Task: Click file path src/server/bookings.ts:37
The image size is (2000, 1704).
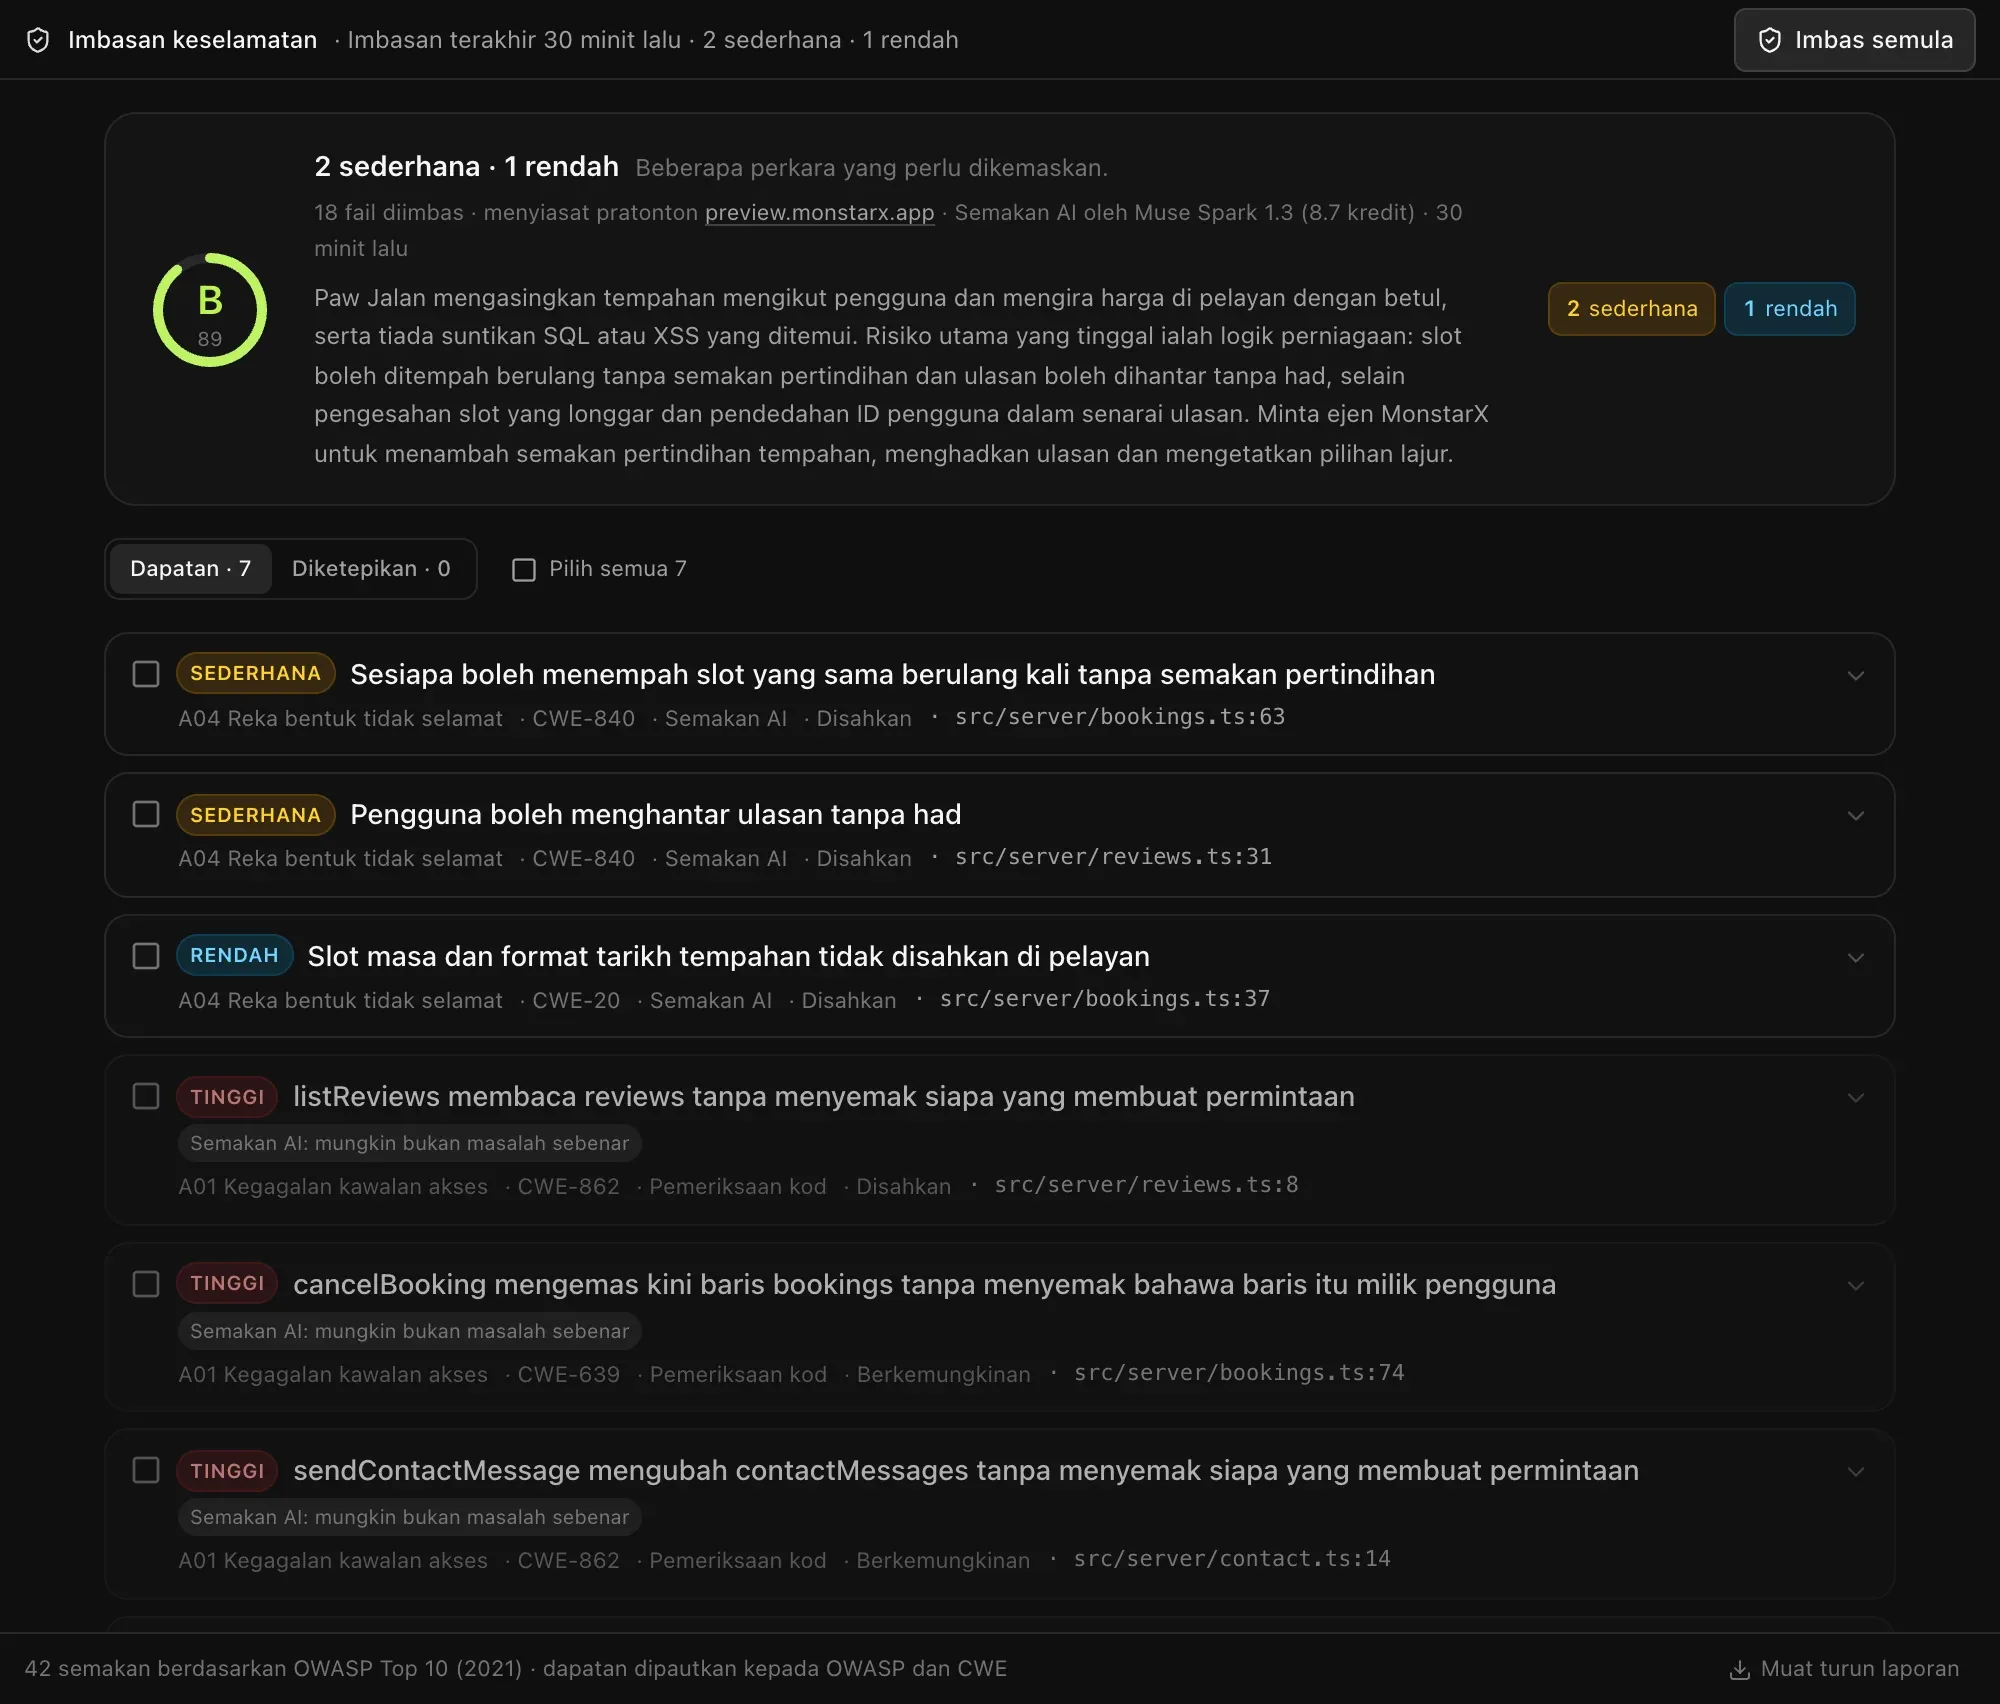Action: click(1105, 999)
